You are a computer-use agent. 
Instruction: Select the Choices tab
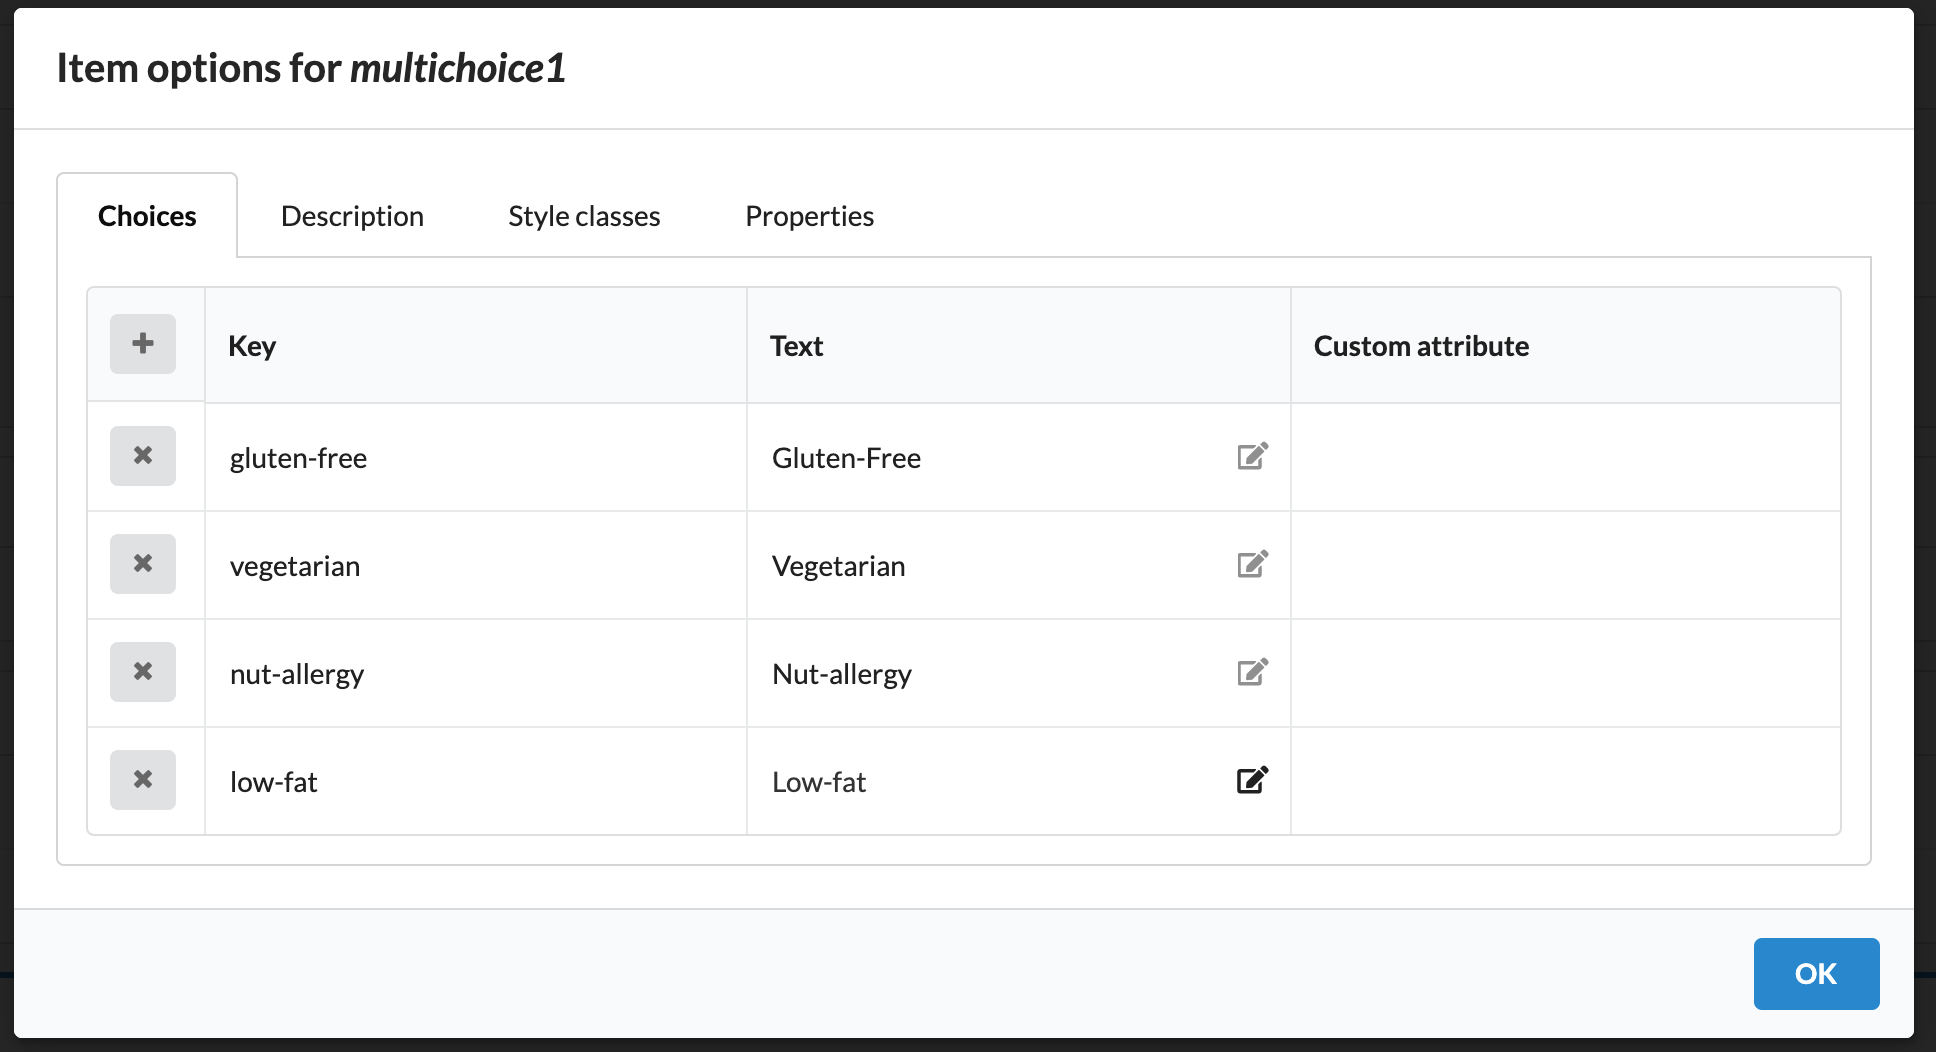(147, 216)
